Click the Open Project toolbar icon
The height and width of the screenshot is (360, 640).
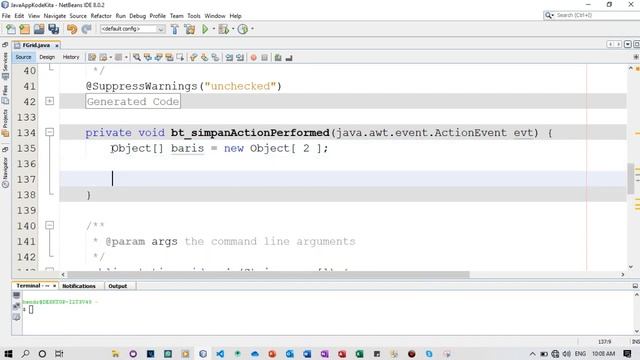39,29
